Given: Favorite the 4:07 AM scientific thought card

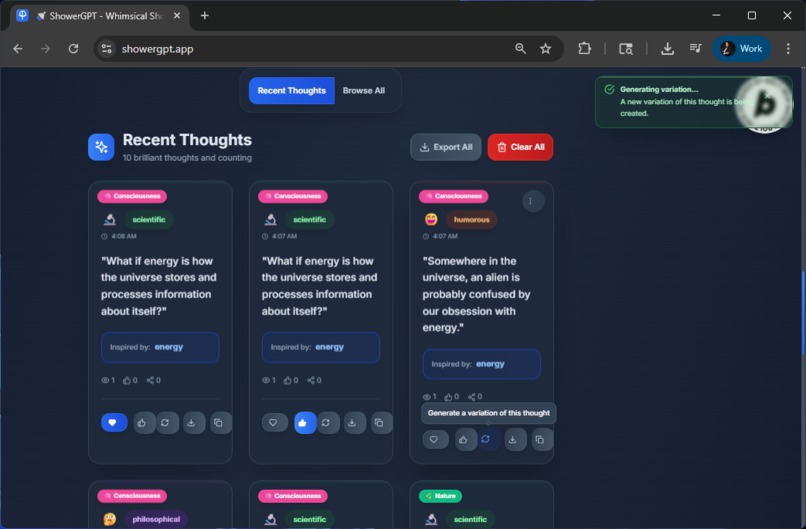Looking at the screenshot, I should pos(273,423).
